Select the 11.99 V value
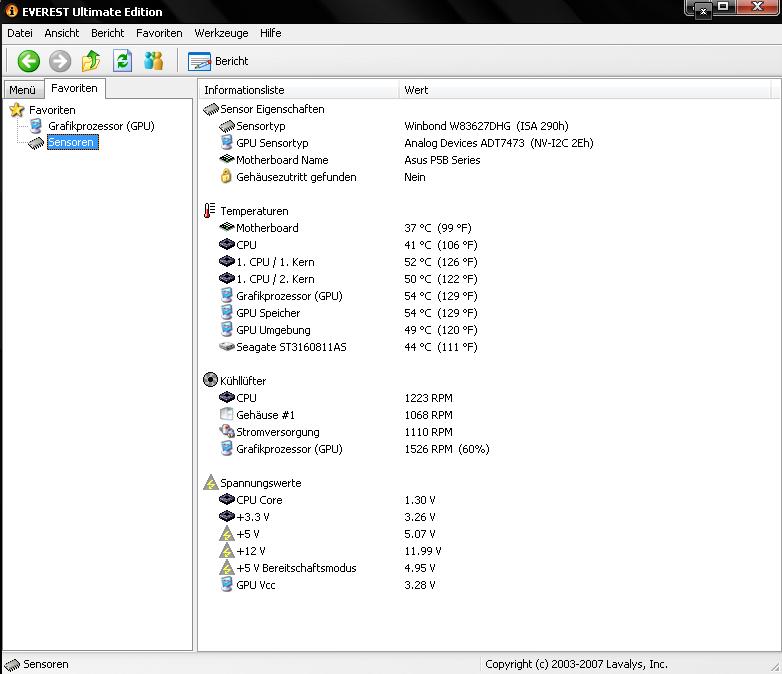 (x=422, y=551)
